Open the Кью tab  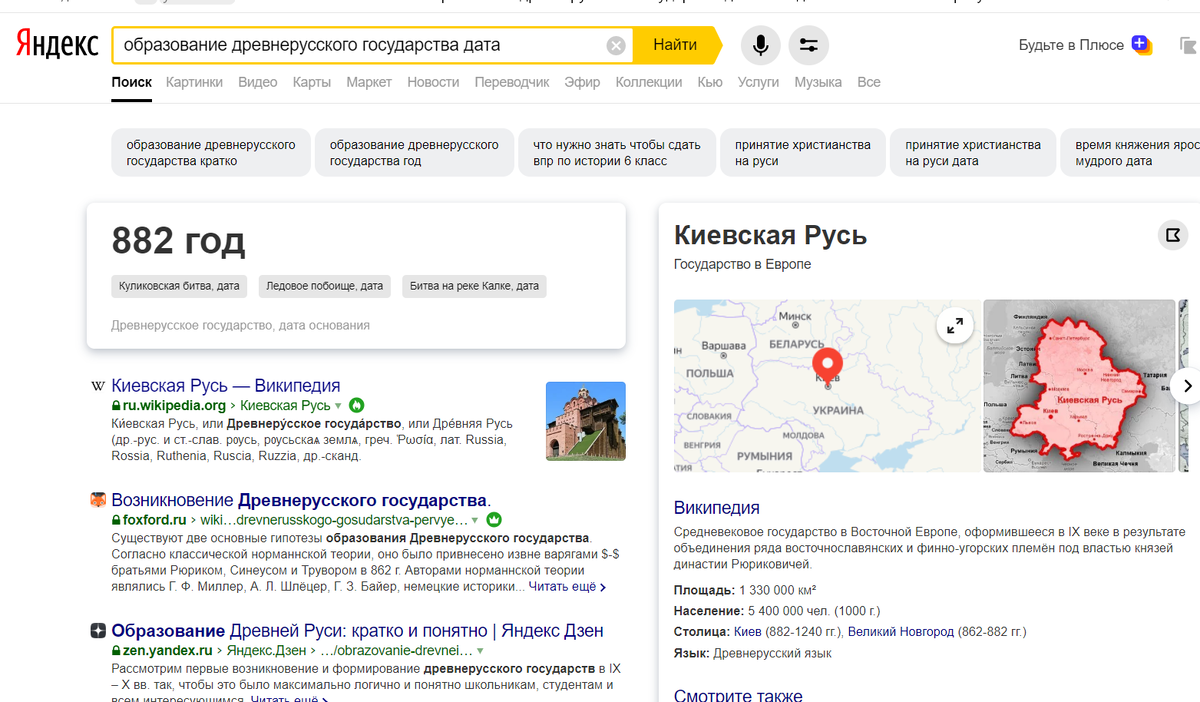[x=710, y=82]
